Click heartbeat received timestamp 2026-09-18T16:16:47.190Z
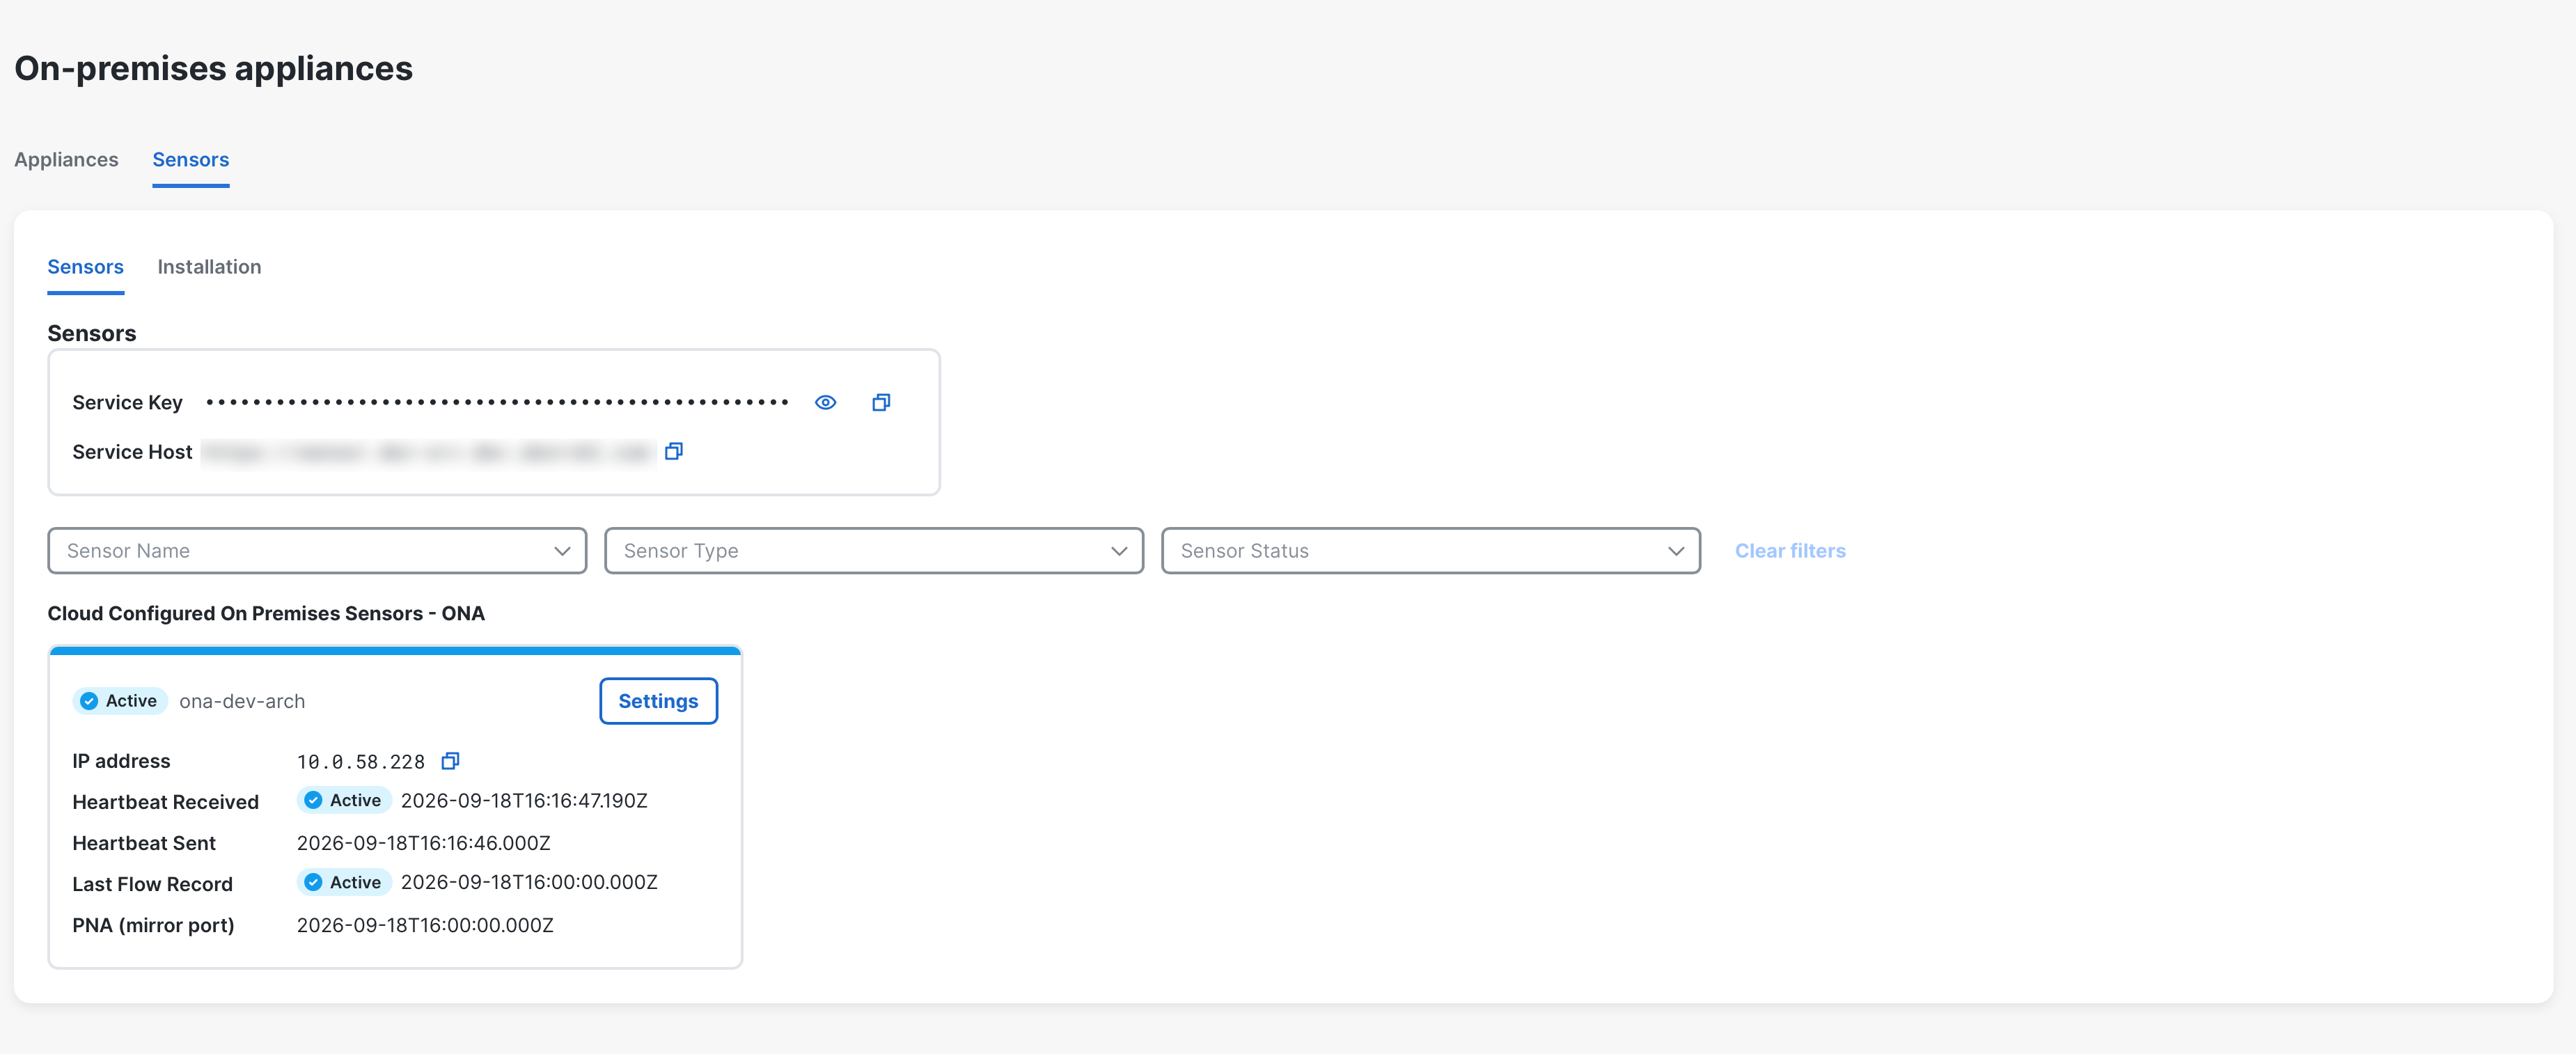Image resolution: width=2576 pixels, height=1054 pixels. click(524, 800)
